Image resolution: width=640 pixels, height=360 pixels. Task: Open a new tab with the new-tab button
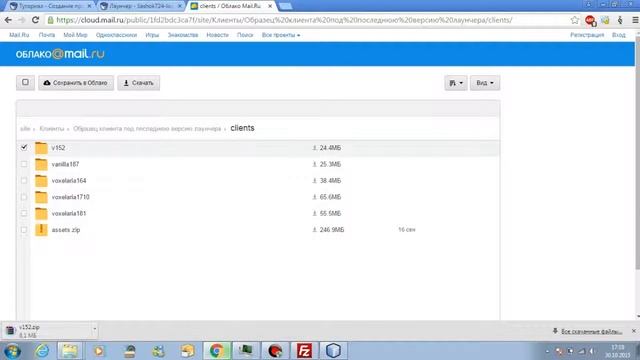285,6
